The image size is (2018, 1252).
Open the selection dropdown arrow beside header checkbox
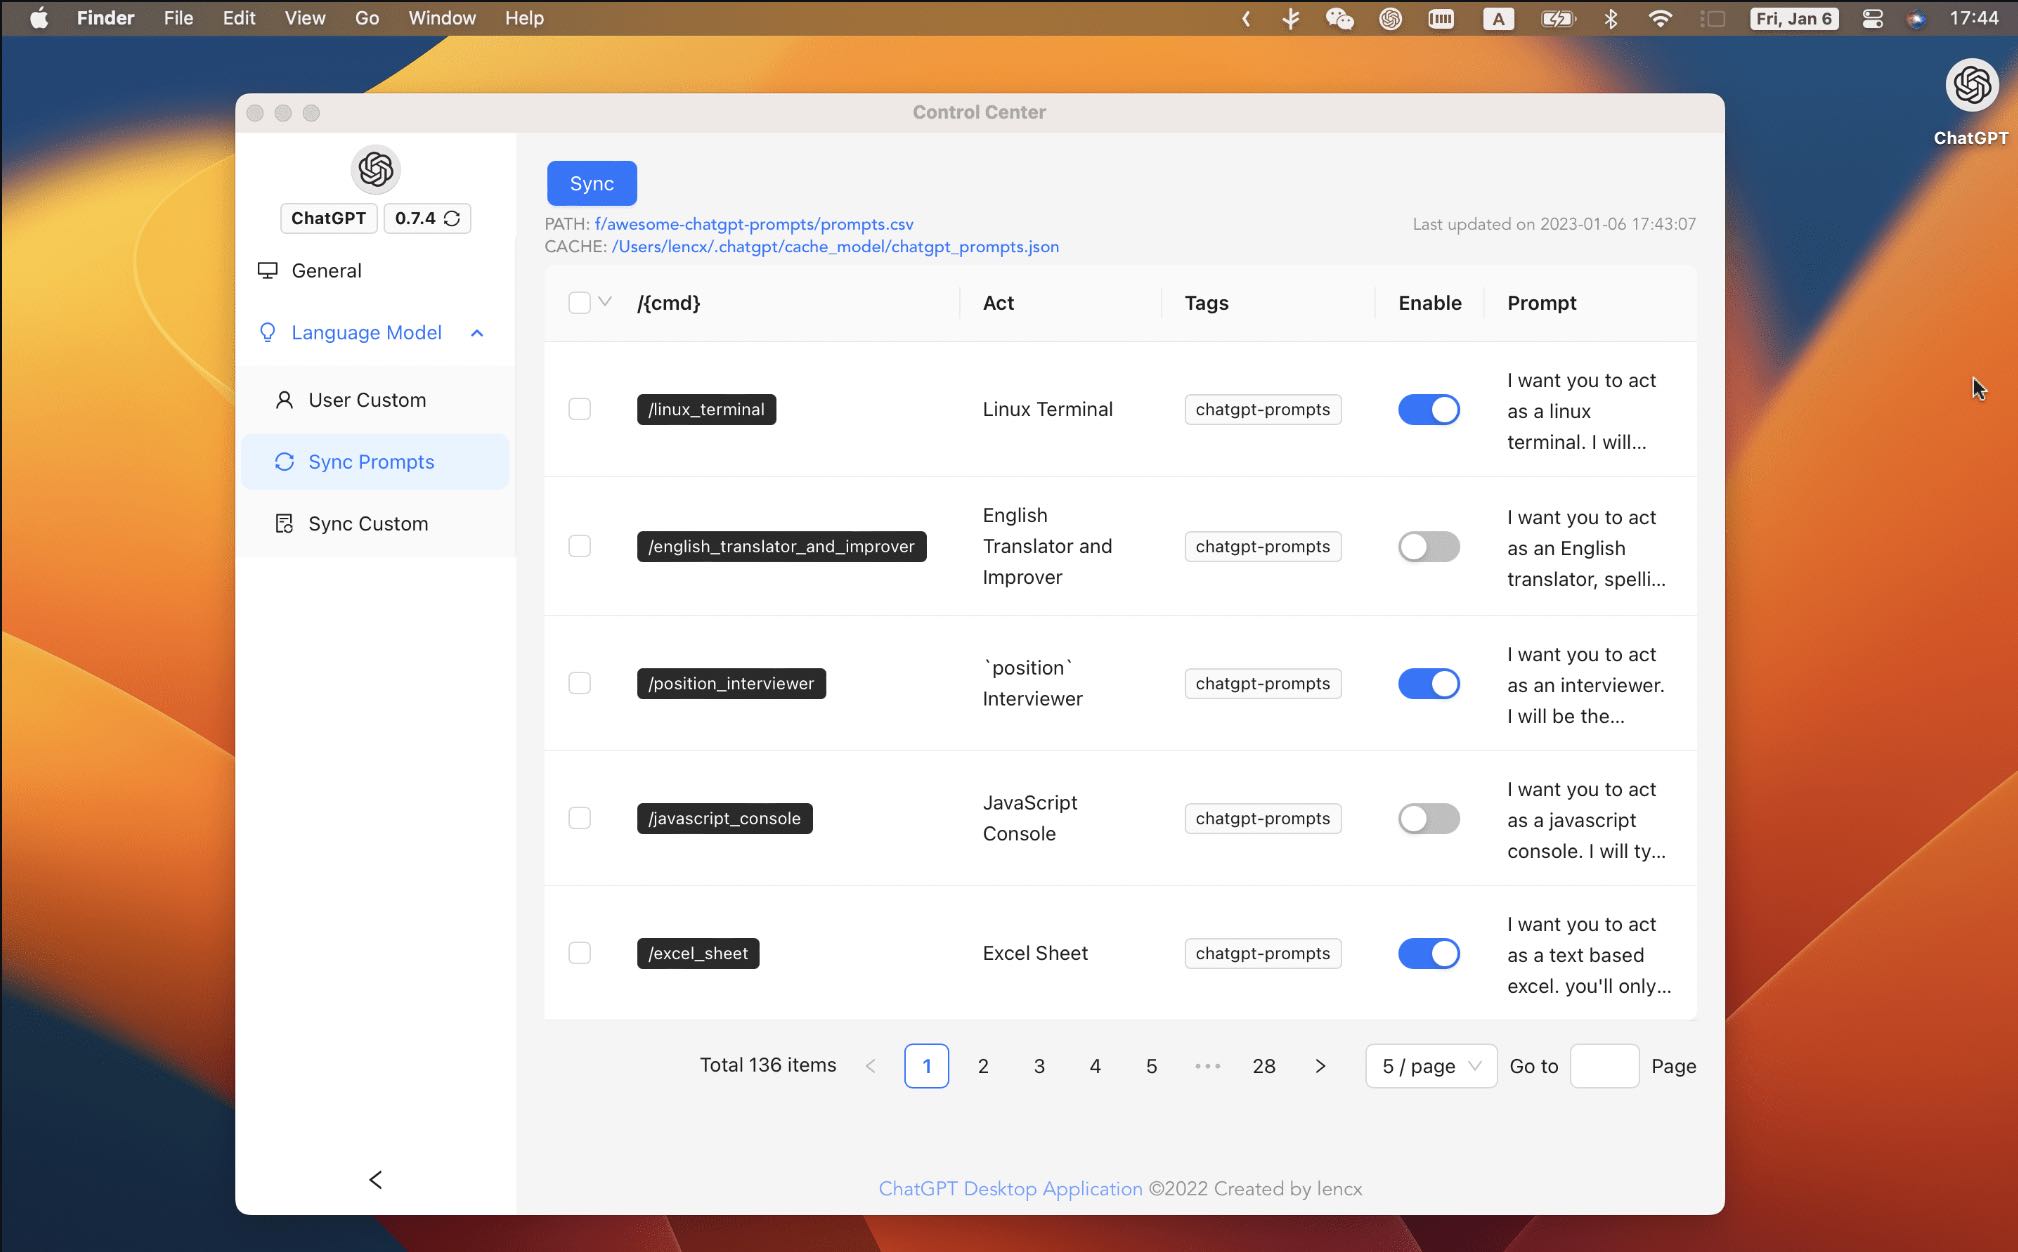(x=605, y=301)
